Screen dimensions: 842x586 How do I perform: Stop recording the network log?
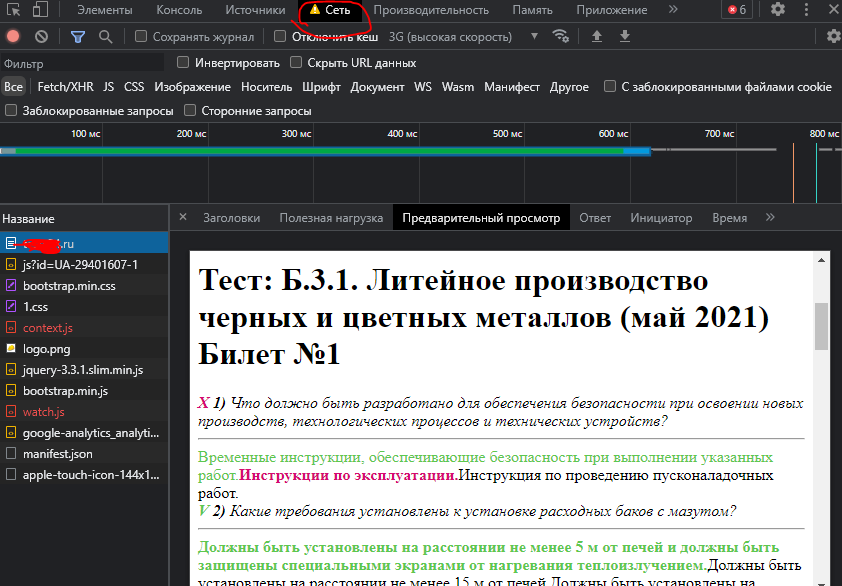[12, 36]
